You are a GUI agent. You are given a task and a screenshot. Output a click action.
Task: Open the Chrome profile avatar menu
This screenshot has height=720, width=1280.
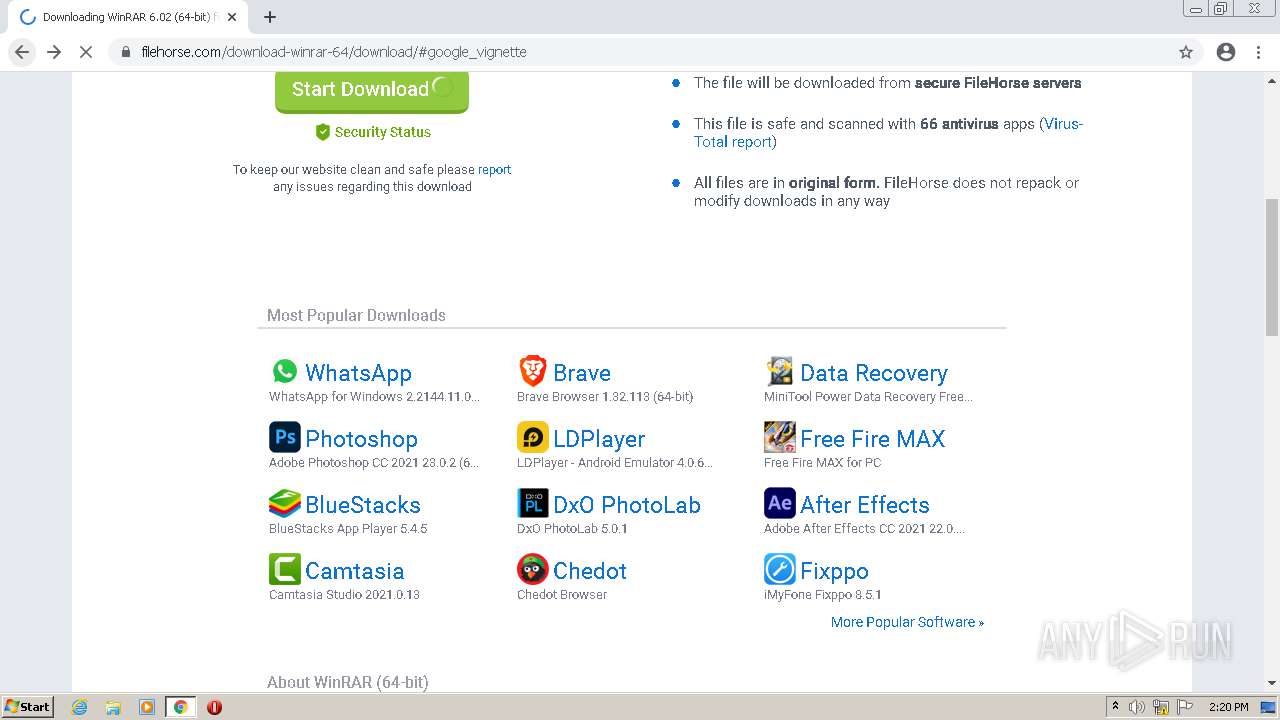(1226, 52)
